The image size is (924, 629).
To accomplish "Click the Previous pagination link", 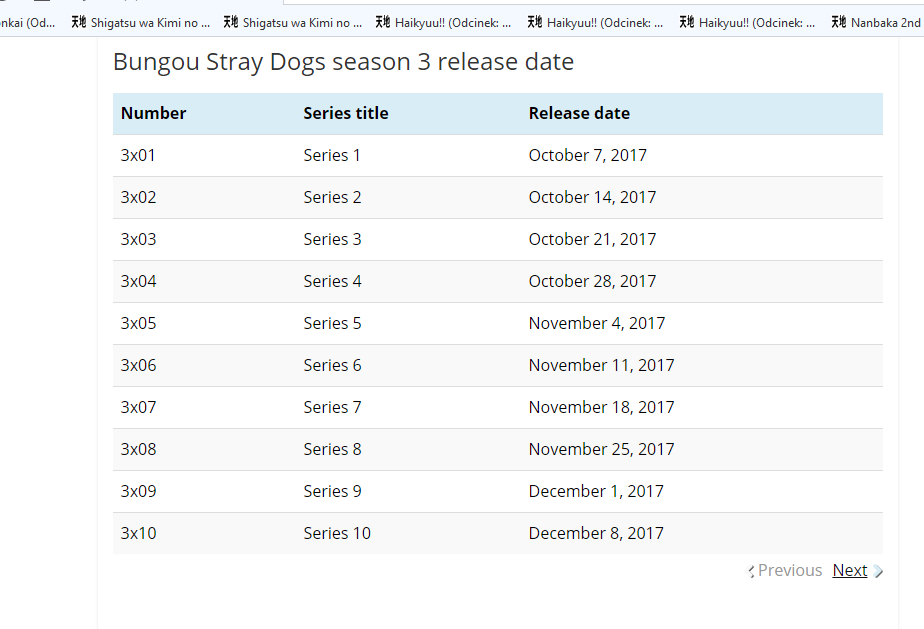I will (x=789, y=570).
